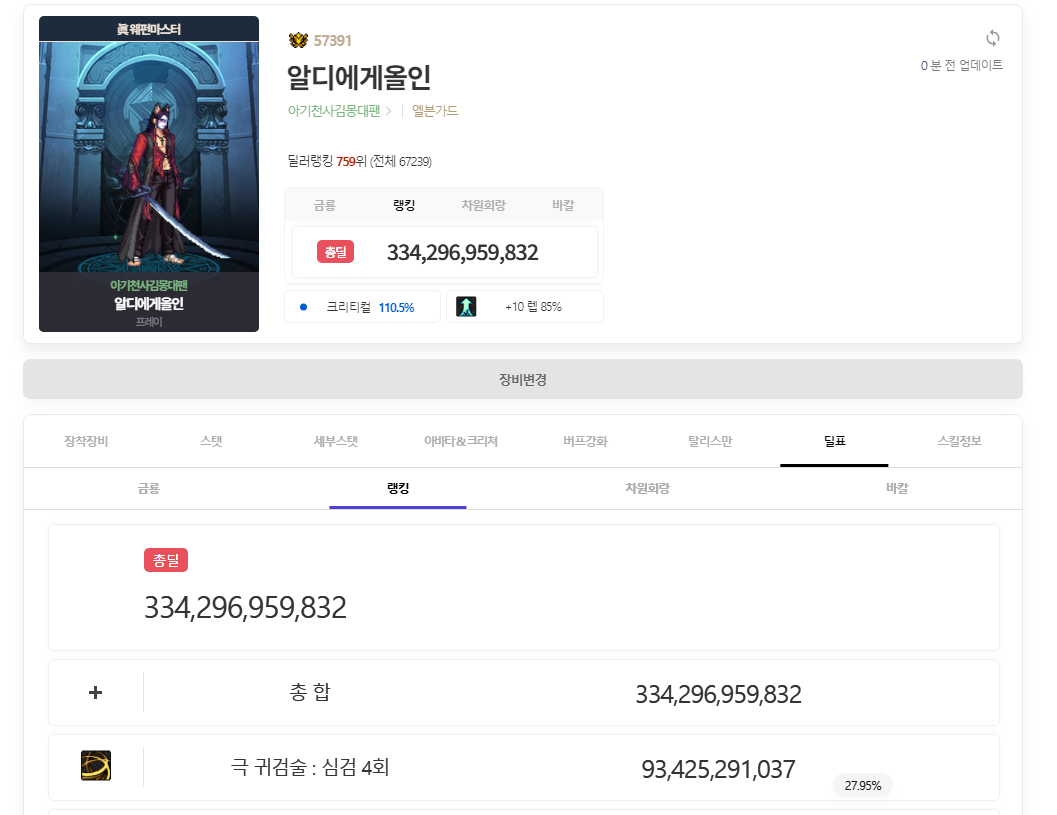Open the 스킬정보 tab
1057x815 pixels.
coord(959,441)
